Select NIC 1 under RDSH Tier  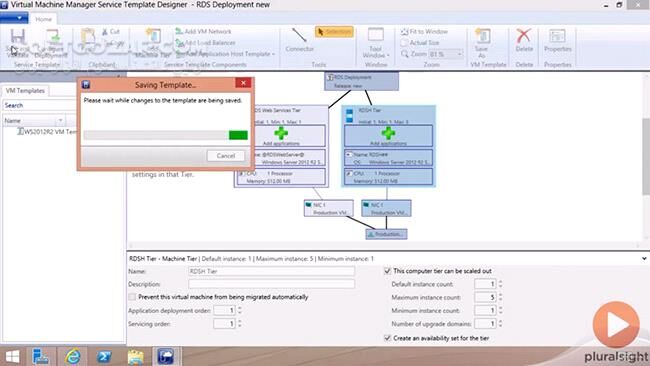[x=386, y=208]
